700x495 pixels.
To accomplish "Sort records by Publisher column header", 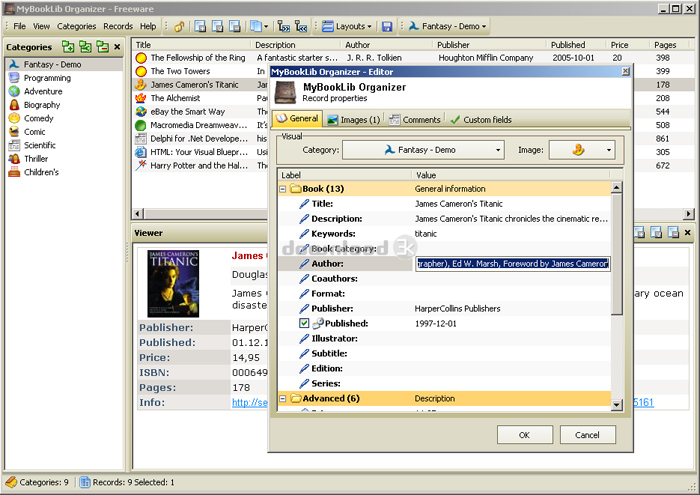I will click(x=490, y=45).
